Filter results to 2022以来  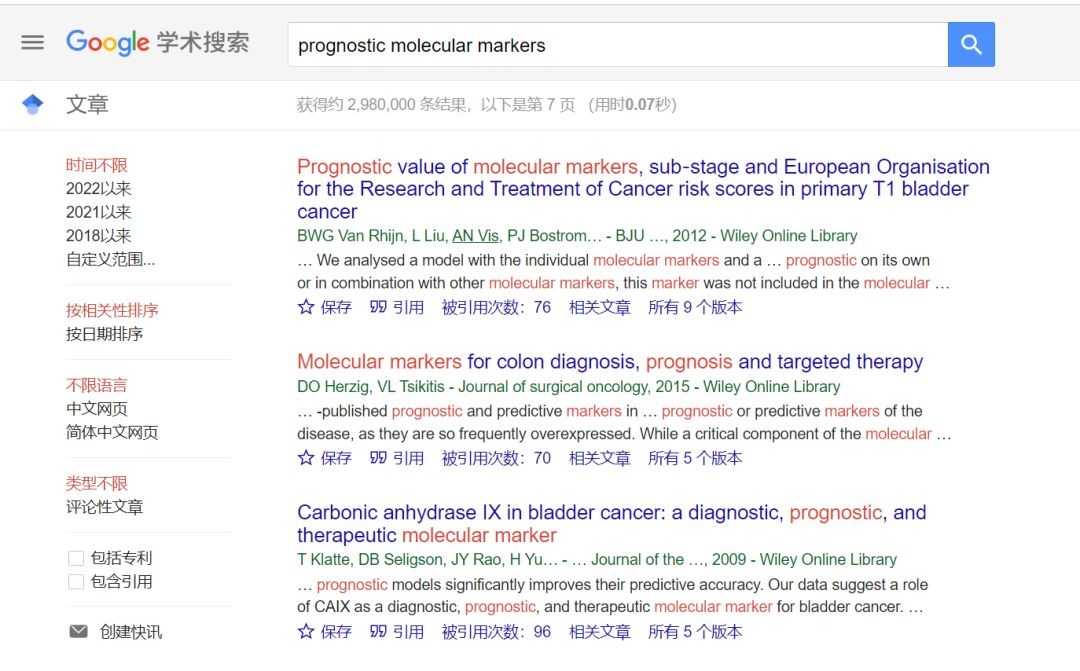[x=98, y=188]
